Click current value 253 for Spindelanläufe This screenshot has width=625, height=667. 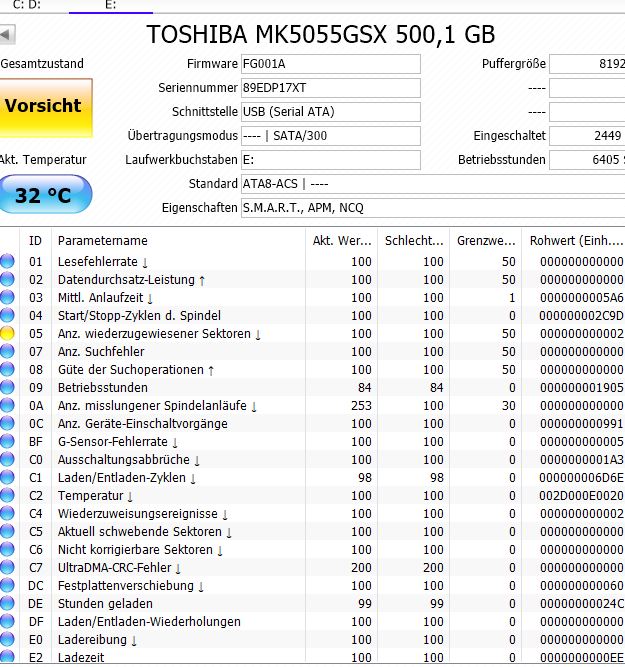361,405
